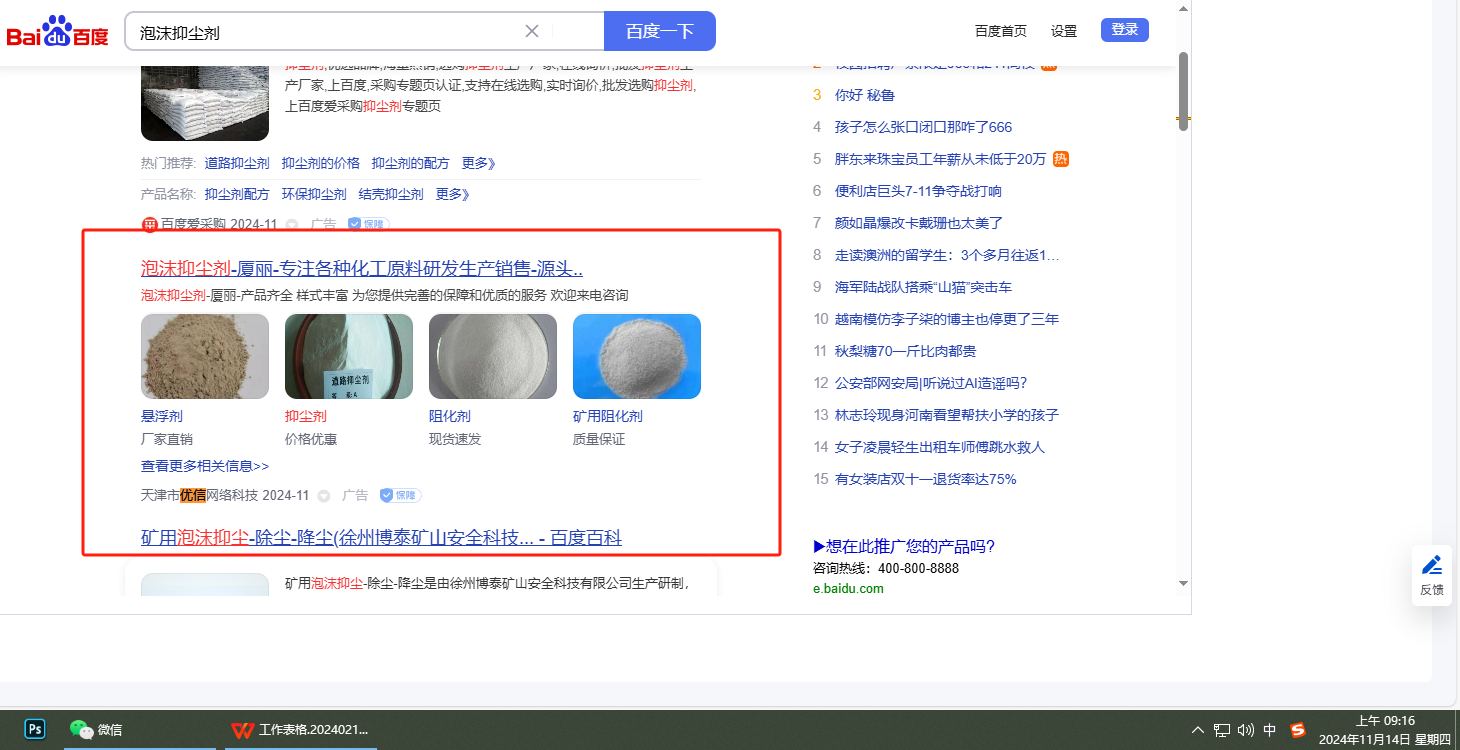Click the 保障 badge beside 天津市优信网络科技
The width and height of the screenshot is (1460, 750).
coord(401,495)
